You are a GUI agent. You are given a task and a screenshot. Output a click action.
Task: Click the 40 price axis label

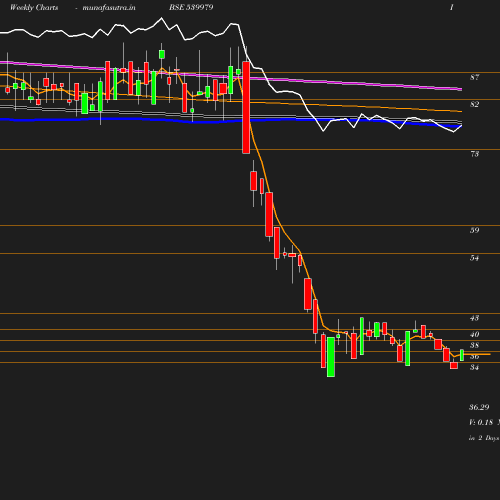click(x=475, y=334)
